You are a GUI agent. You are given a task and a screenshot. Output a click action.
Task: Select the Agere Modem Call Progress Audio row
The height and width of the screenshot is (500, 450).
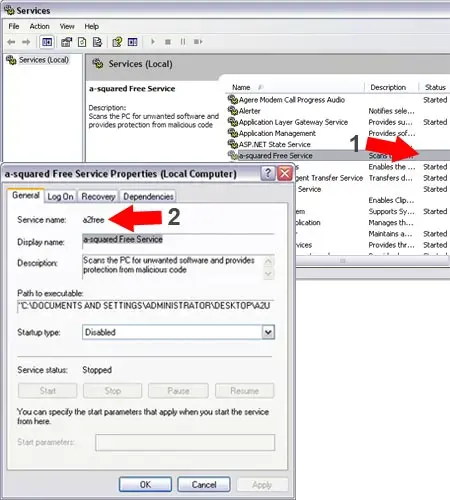coord(338,100)
